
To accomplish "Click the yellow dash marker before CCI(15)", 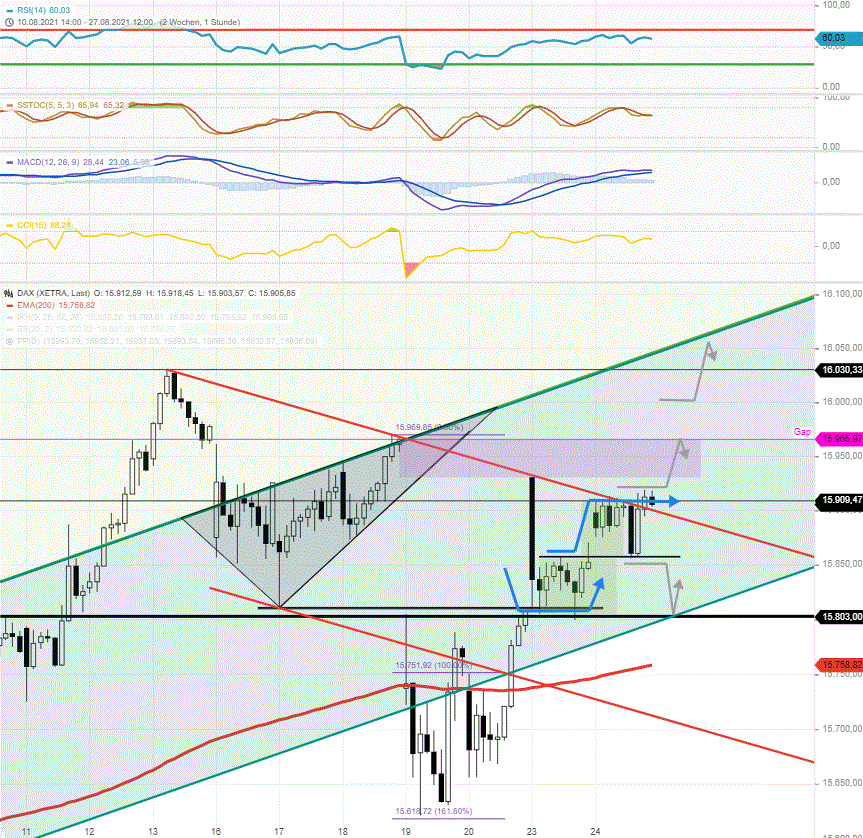I will tap(9, 225).
